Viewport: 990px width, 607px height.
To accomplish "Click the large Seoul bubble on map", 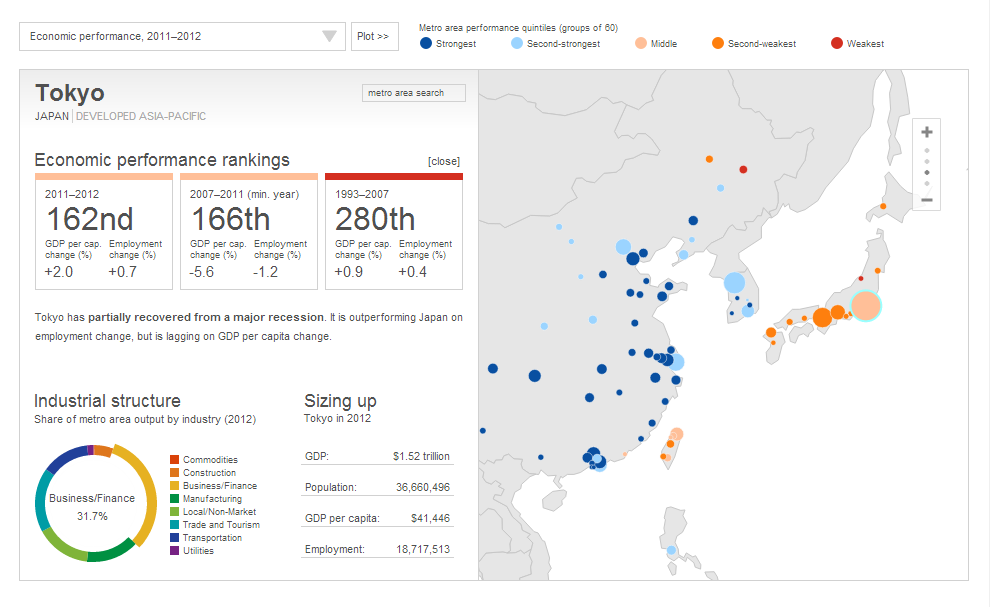I will point(735,283).
